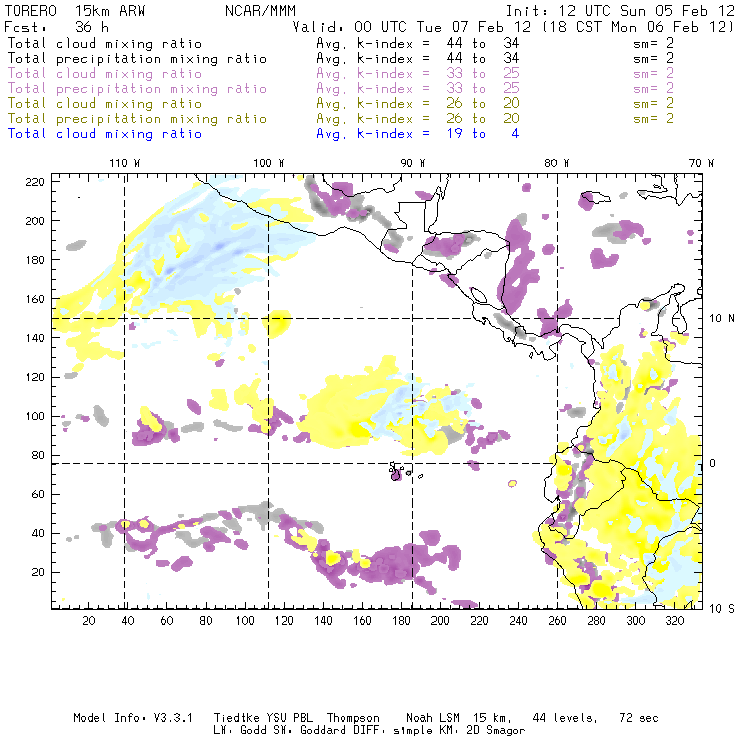Click '100' on the horizontal axis

click(245, 621)
